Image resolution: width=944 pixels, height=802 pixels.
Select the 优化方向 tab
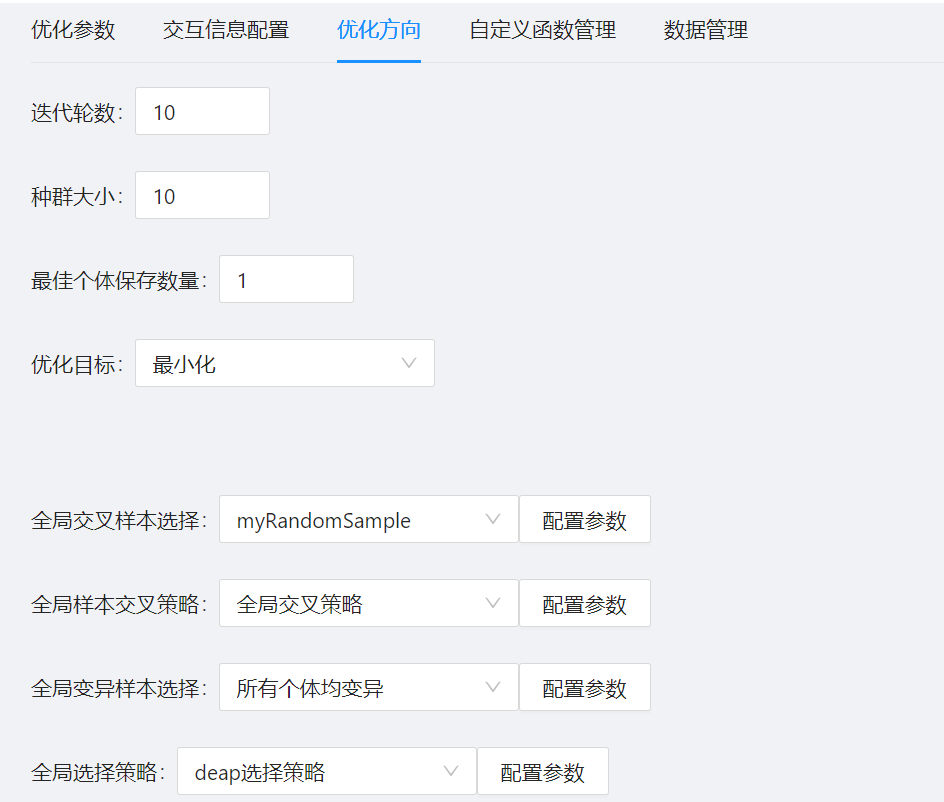(378, 30)
